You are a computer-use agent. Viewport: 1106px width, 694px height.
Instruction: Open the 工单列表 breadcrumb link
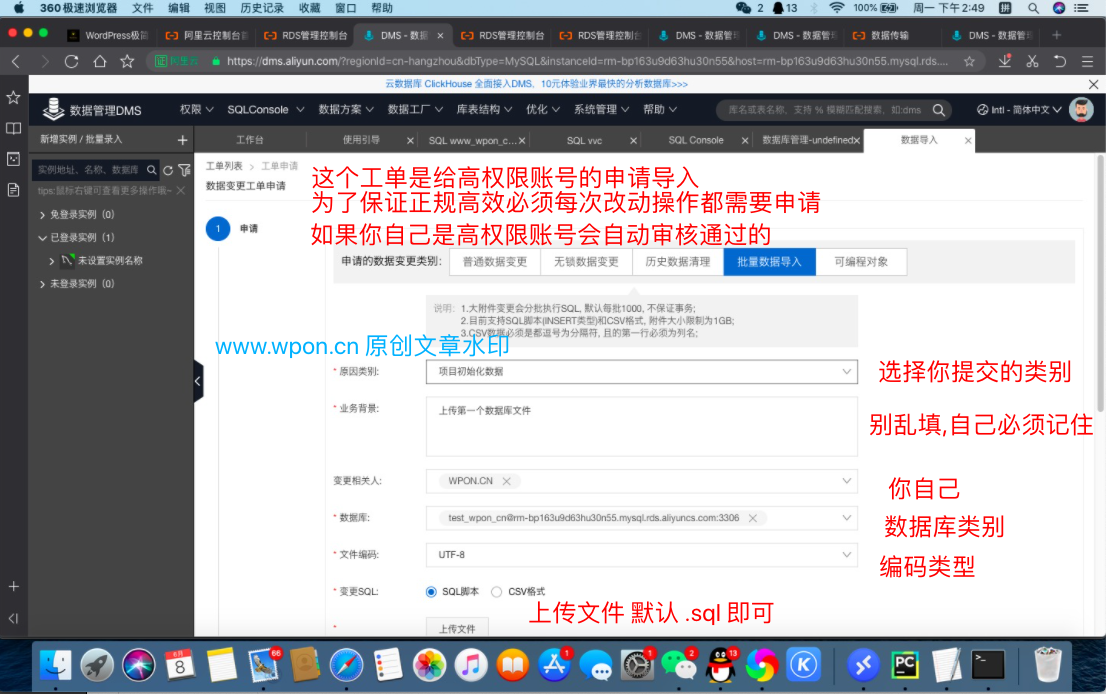(x=224, y=166)
